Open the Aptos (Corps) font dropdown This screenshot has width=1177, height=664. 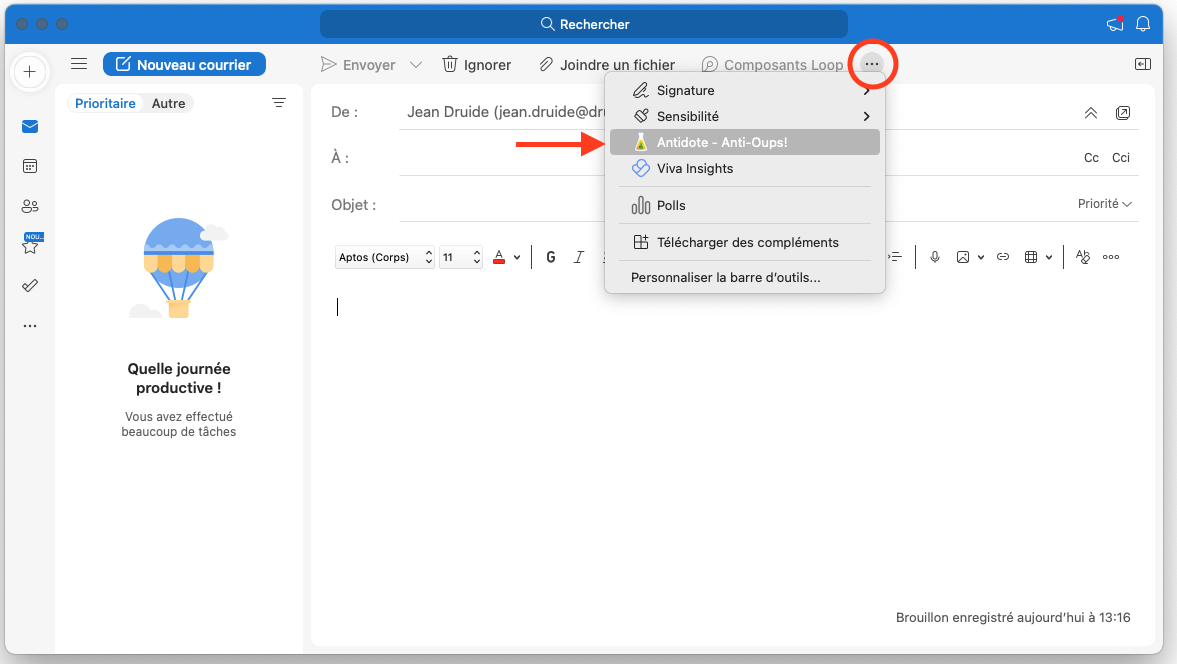click(385, 257)
